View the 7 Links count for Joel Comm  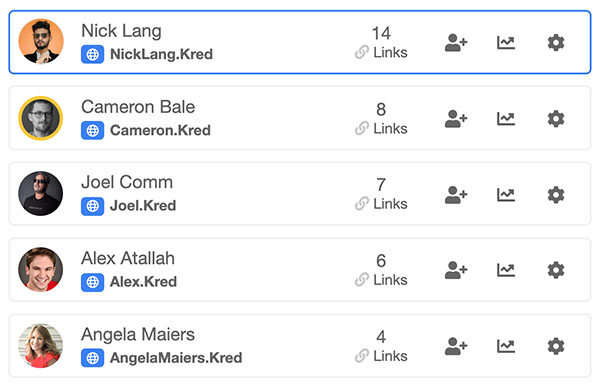[x=381, y=194]
